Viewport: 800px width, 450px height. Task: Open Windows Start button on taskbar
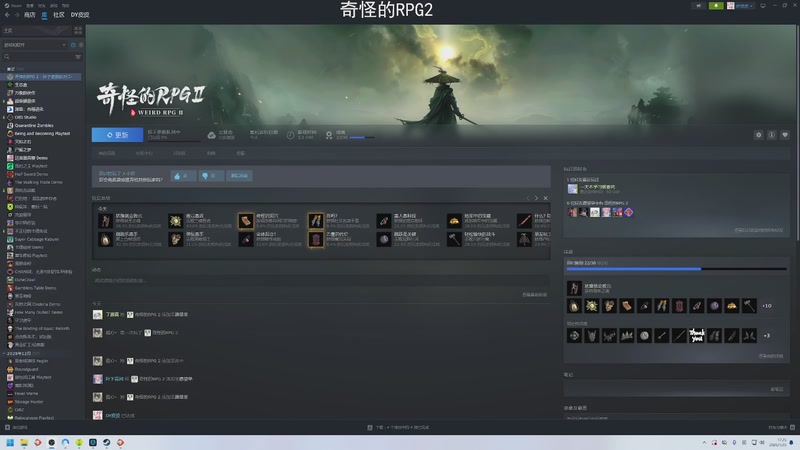point(10,442)
